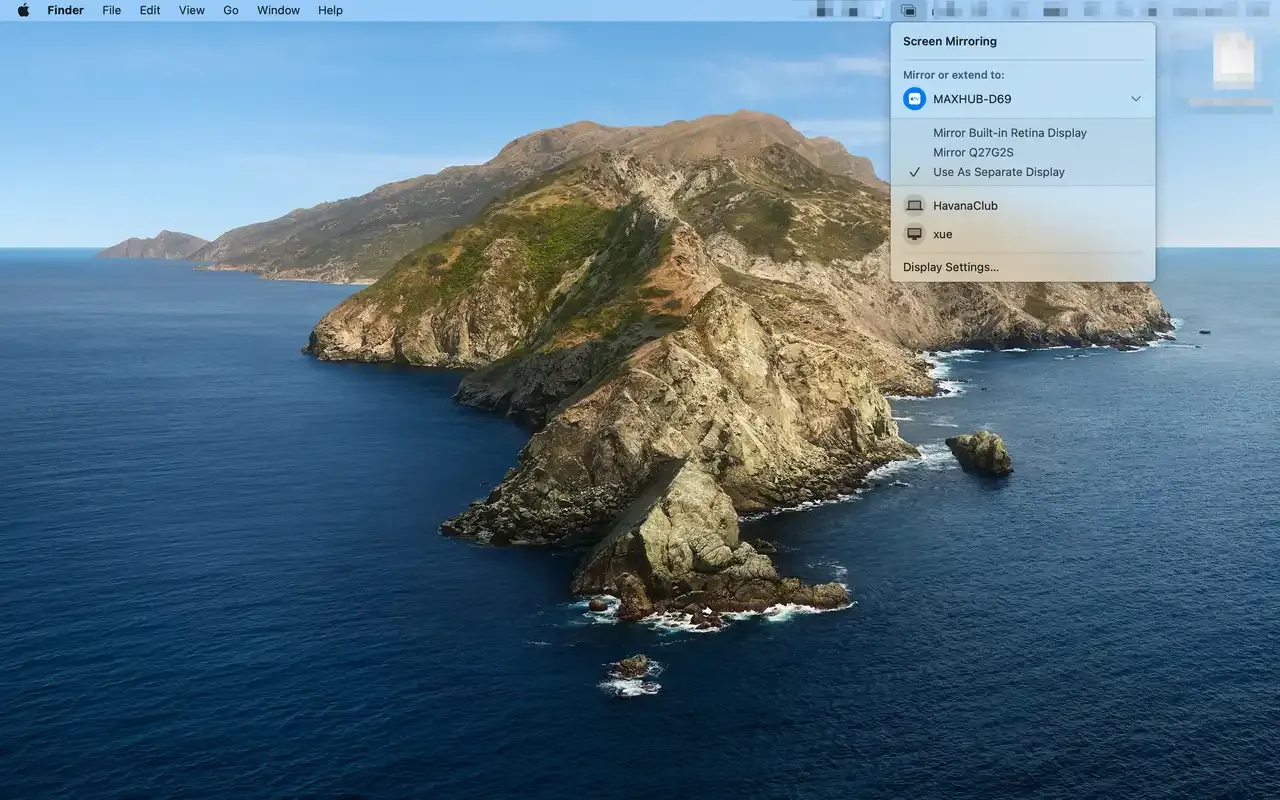The width and height of the screenshot is (1280, 800).
Task: Open the Apple menu
Action: tap(23, 10)
